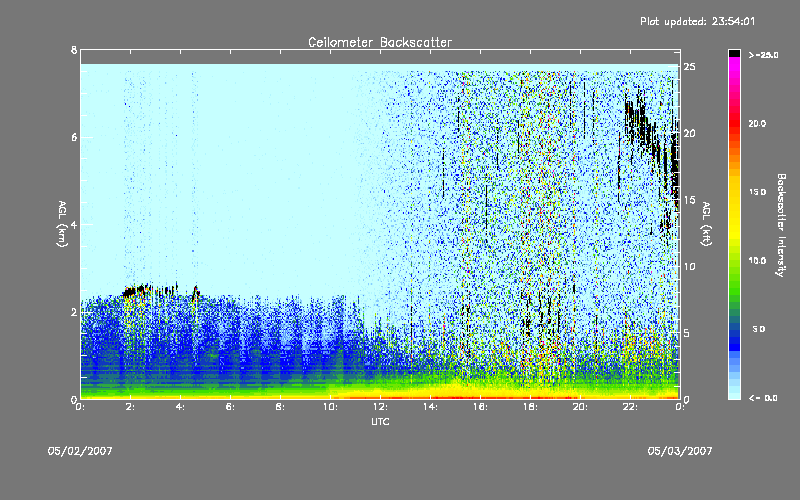800x500 pixels.
Task: Select the "AGL (kft)" right axis label
Action: pyautogui.click(x=706, y=224)
